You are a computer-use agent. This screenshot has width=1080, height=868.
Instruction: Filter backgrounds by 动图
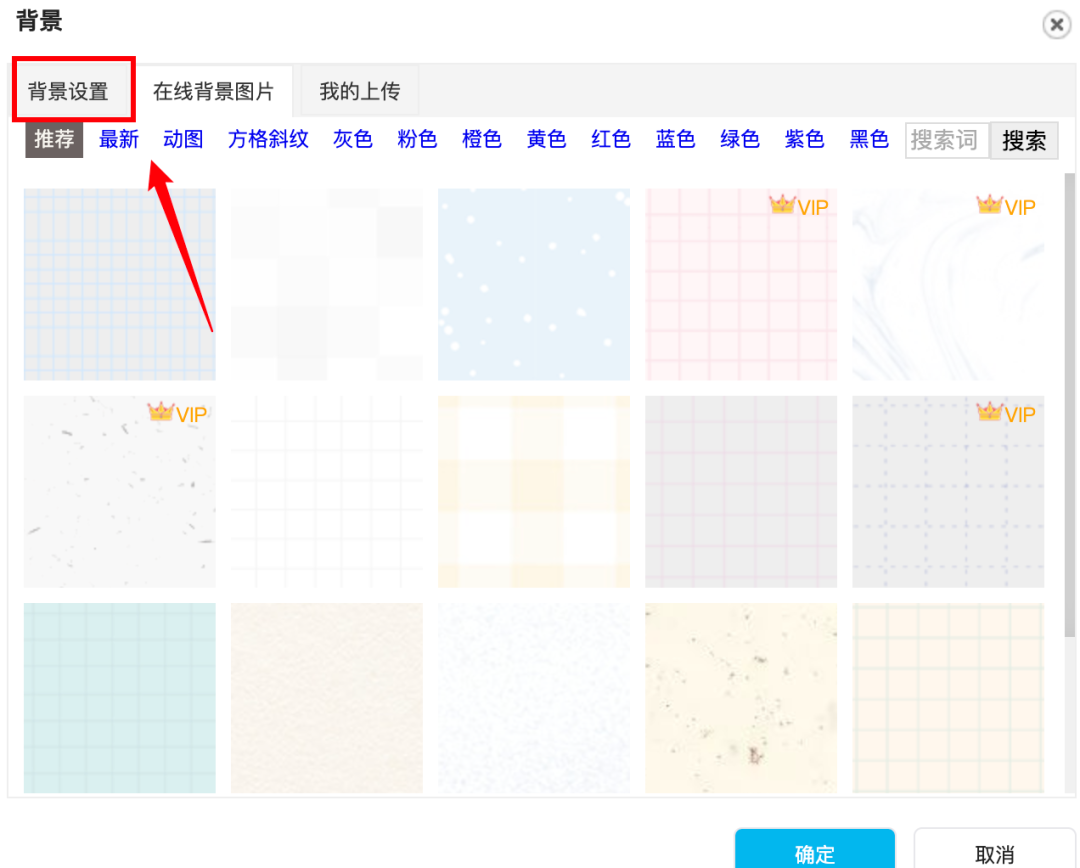point(183,139)
